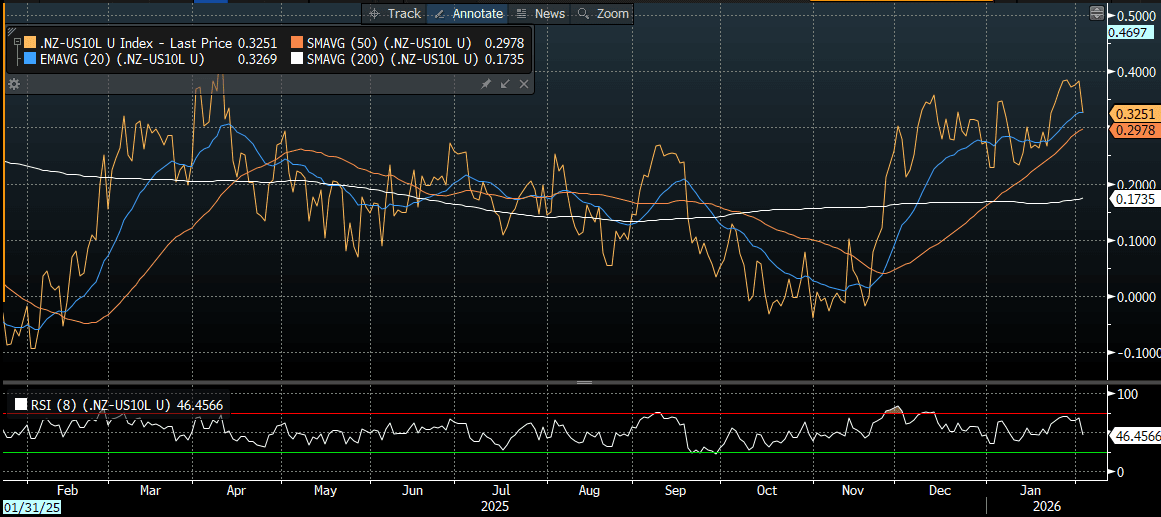The height and width of the screenshot is (517, 1161).
Task: Pin the chart legend panel
Action: tap(486, 85)
